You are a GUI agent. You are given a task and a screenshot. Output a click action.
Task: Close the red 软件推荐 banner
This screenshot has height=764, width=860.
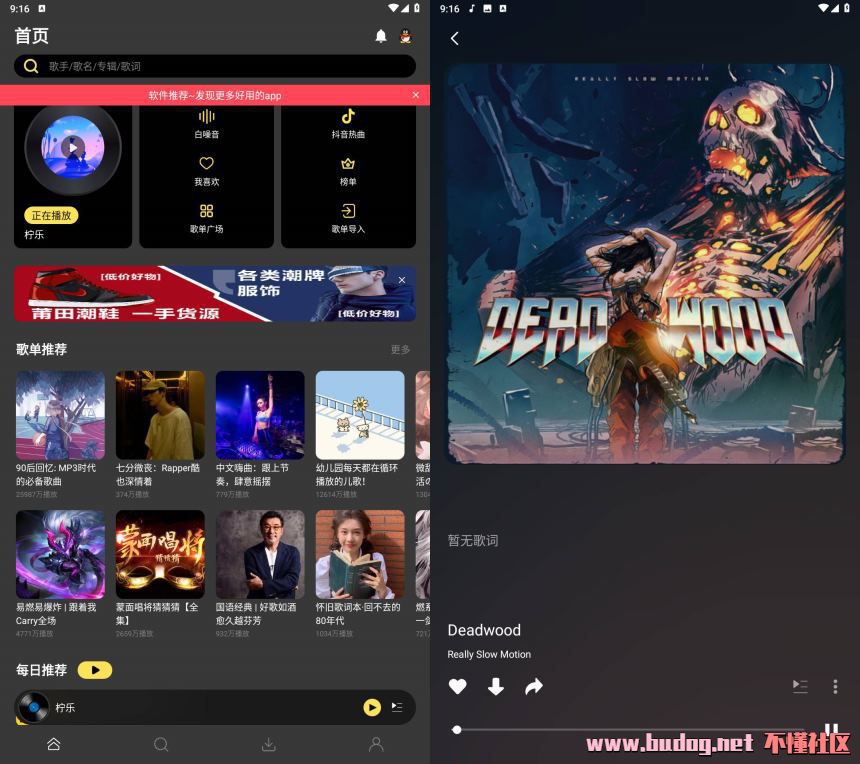[416, 95]
